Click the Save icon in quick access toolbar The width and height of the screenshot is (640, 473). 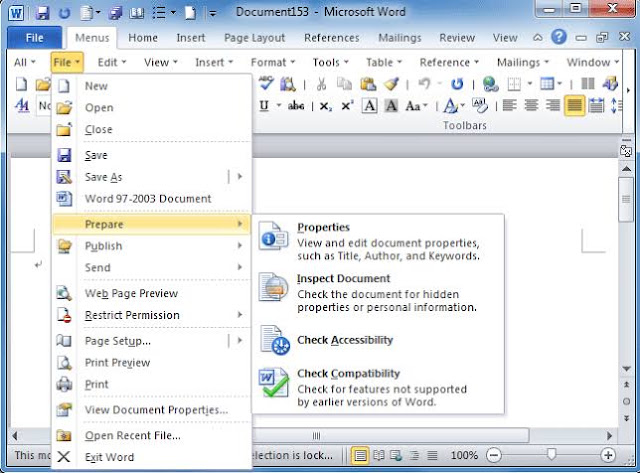(x=42, y=13)
